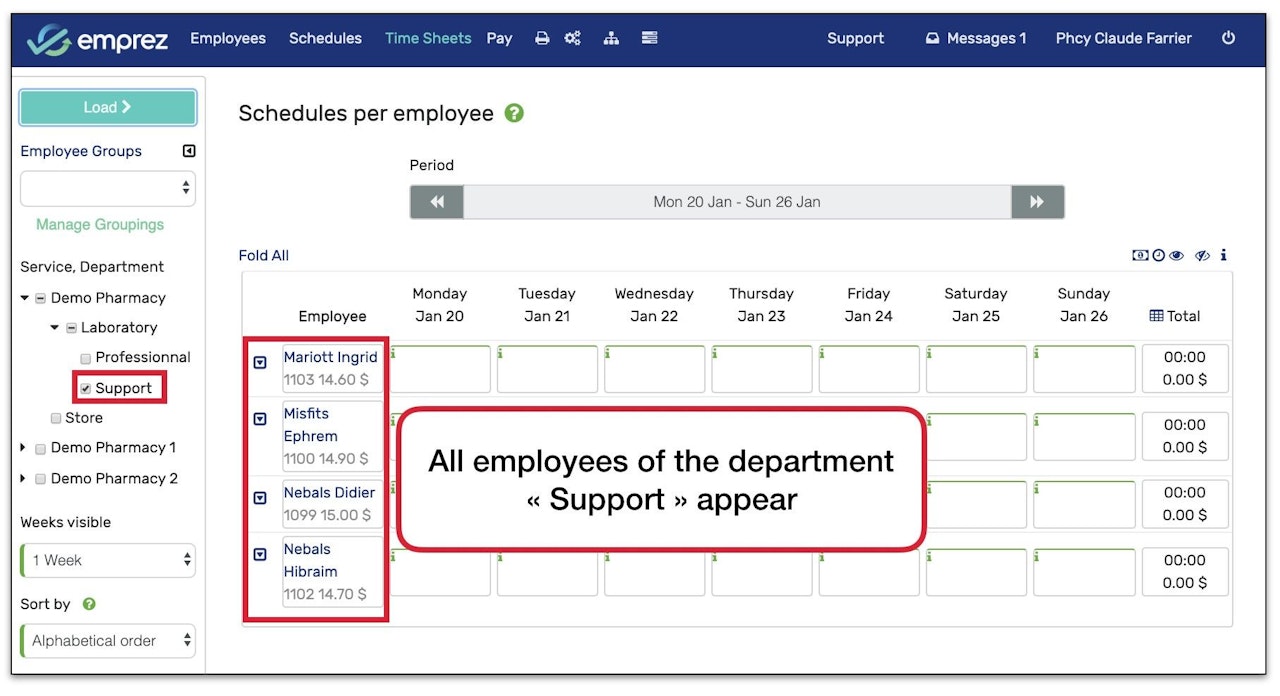Open the Employees menu
Screen dimensions: 1280x696
click(228, 38)
